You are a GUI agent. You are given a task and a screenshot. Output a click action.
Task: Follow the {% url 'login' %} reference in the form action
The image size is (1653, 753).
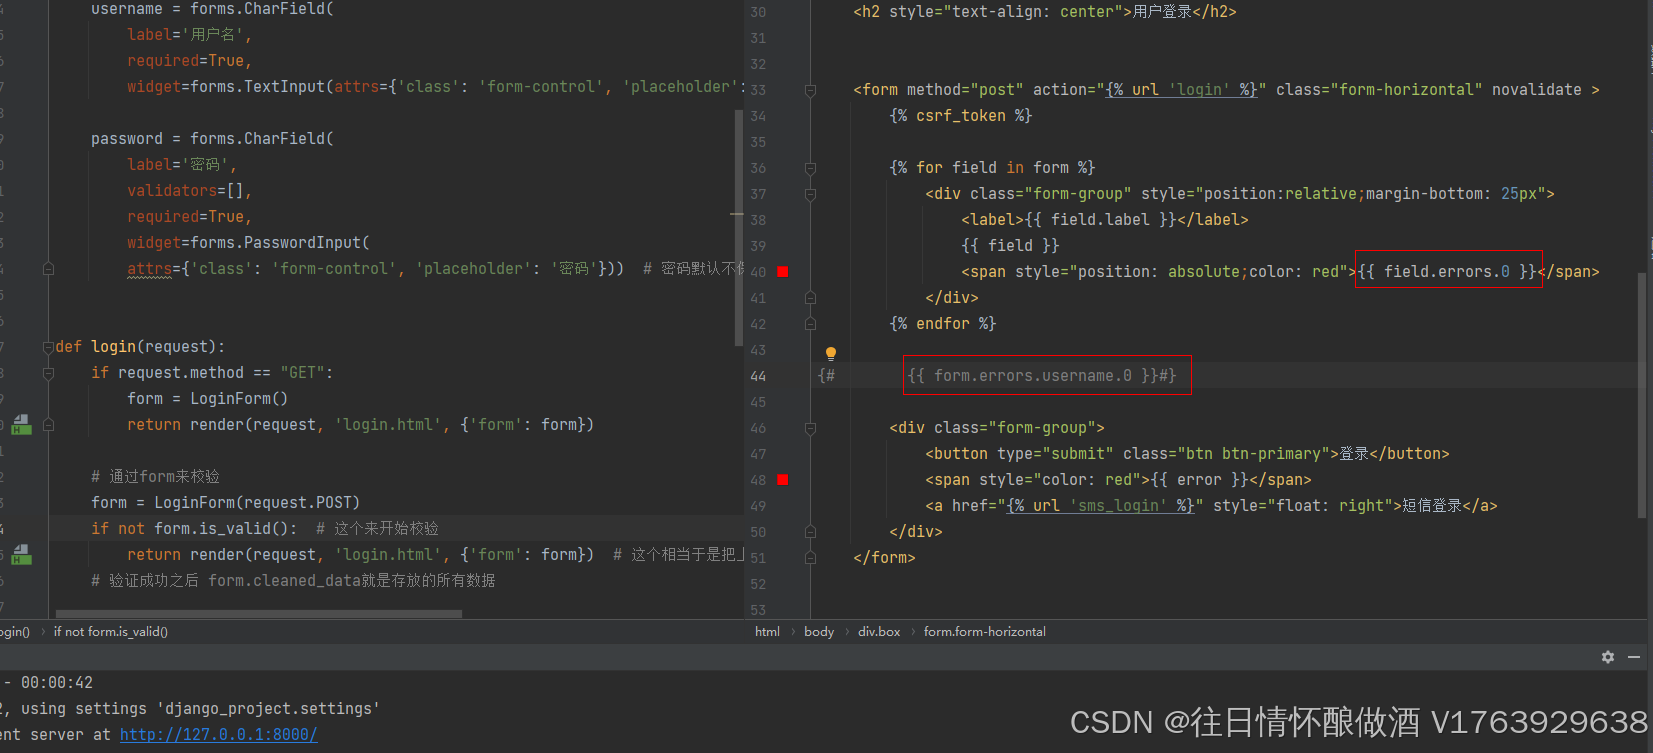coord(1182,90)
